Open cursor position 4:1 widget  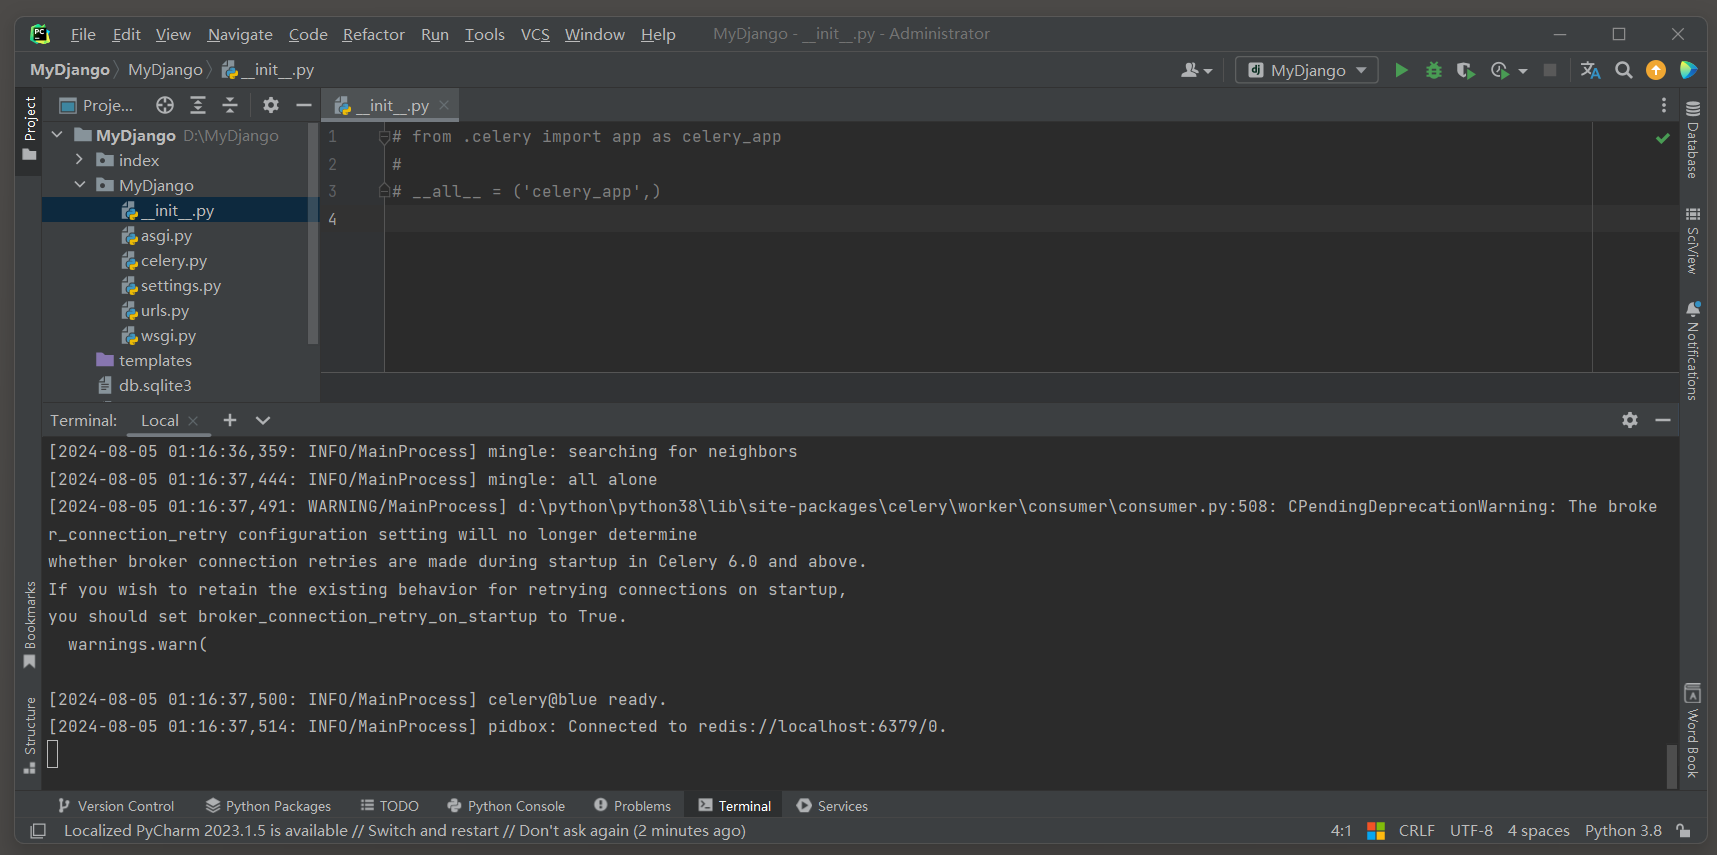[x=1341, y=831]
